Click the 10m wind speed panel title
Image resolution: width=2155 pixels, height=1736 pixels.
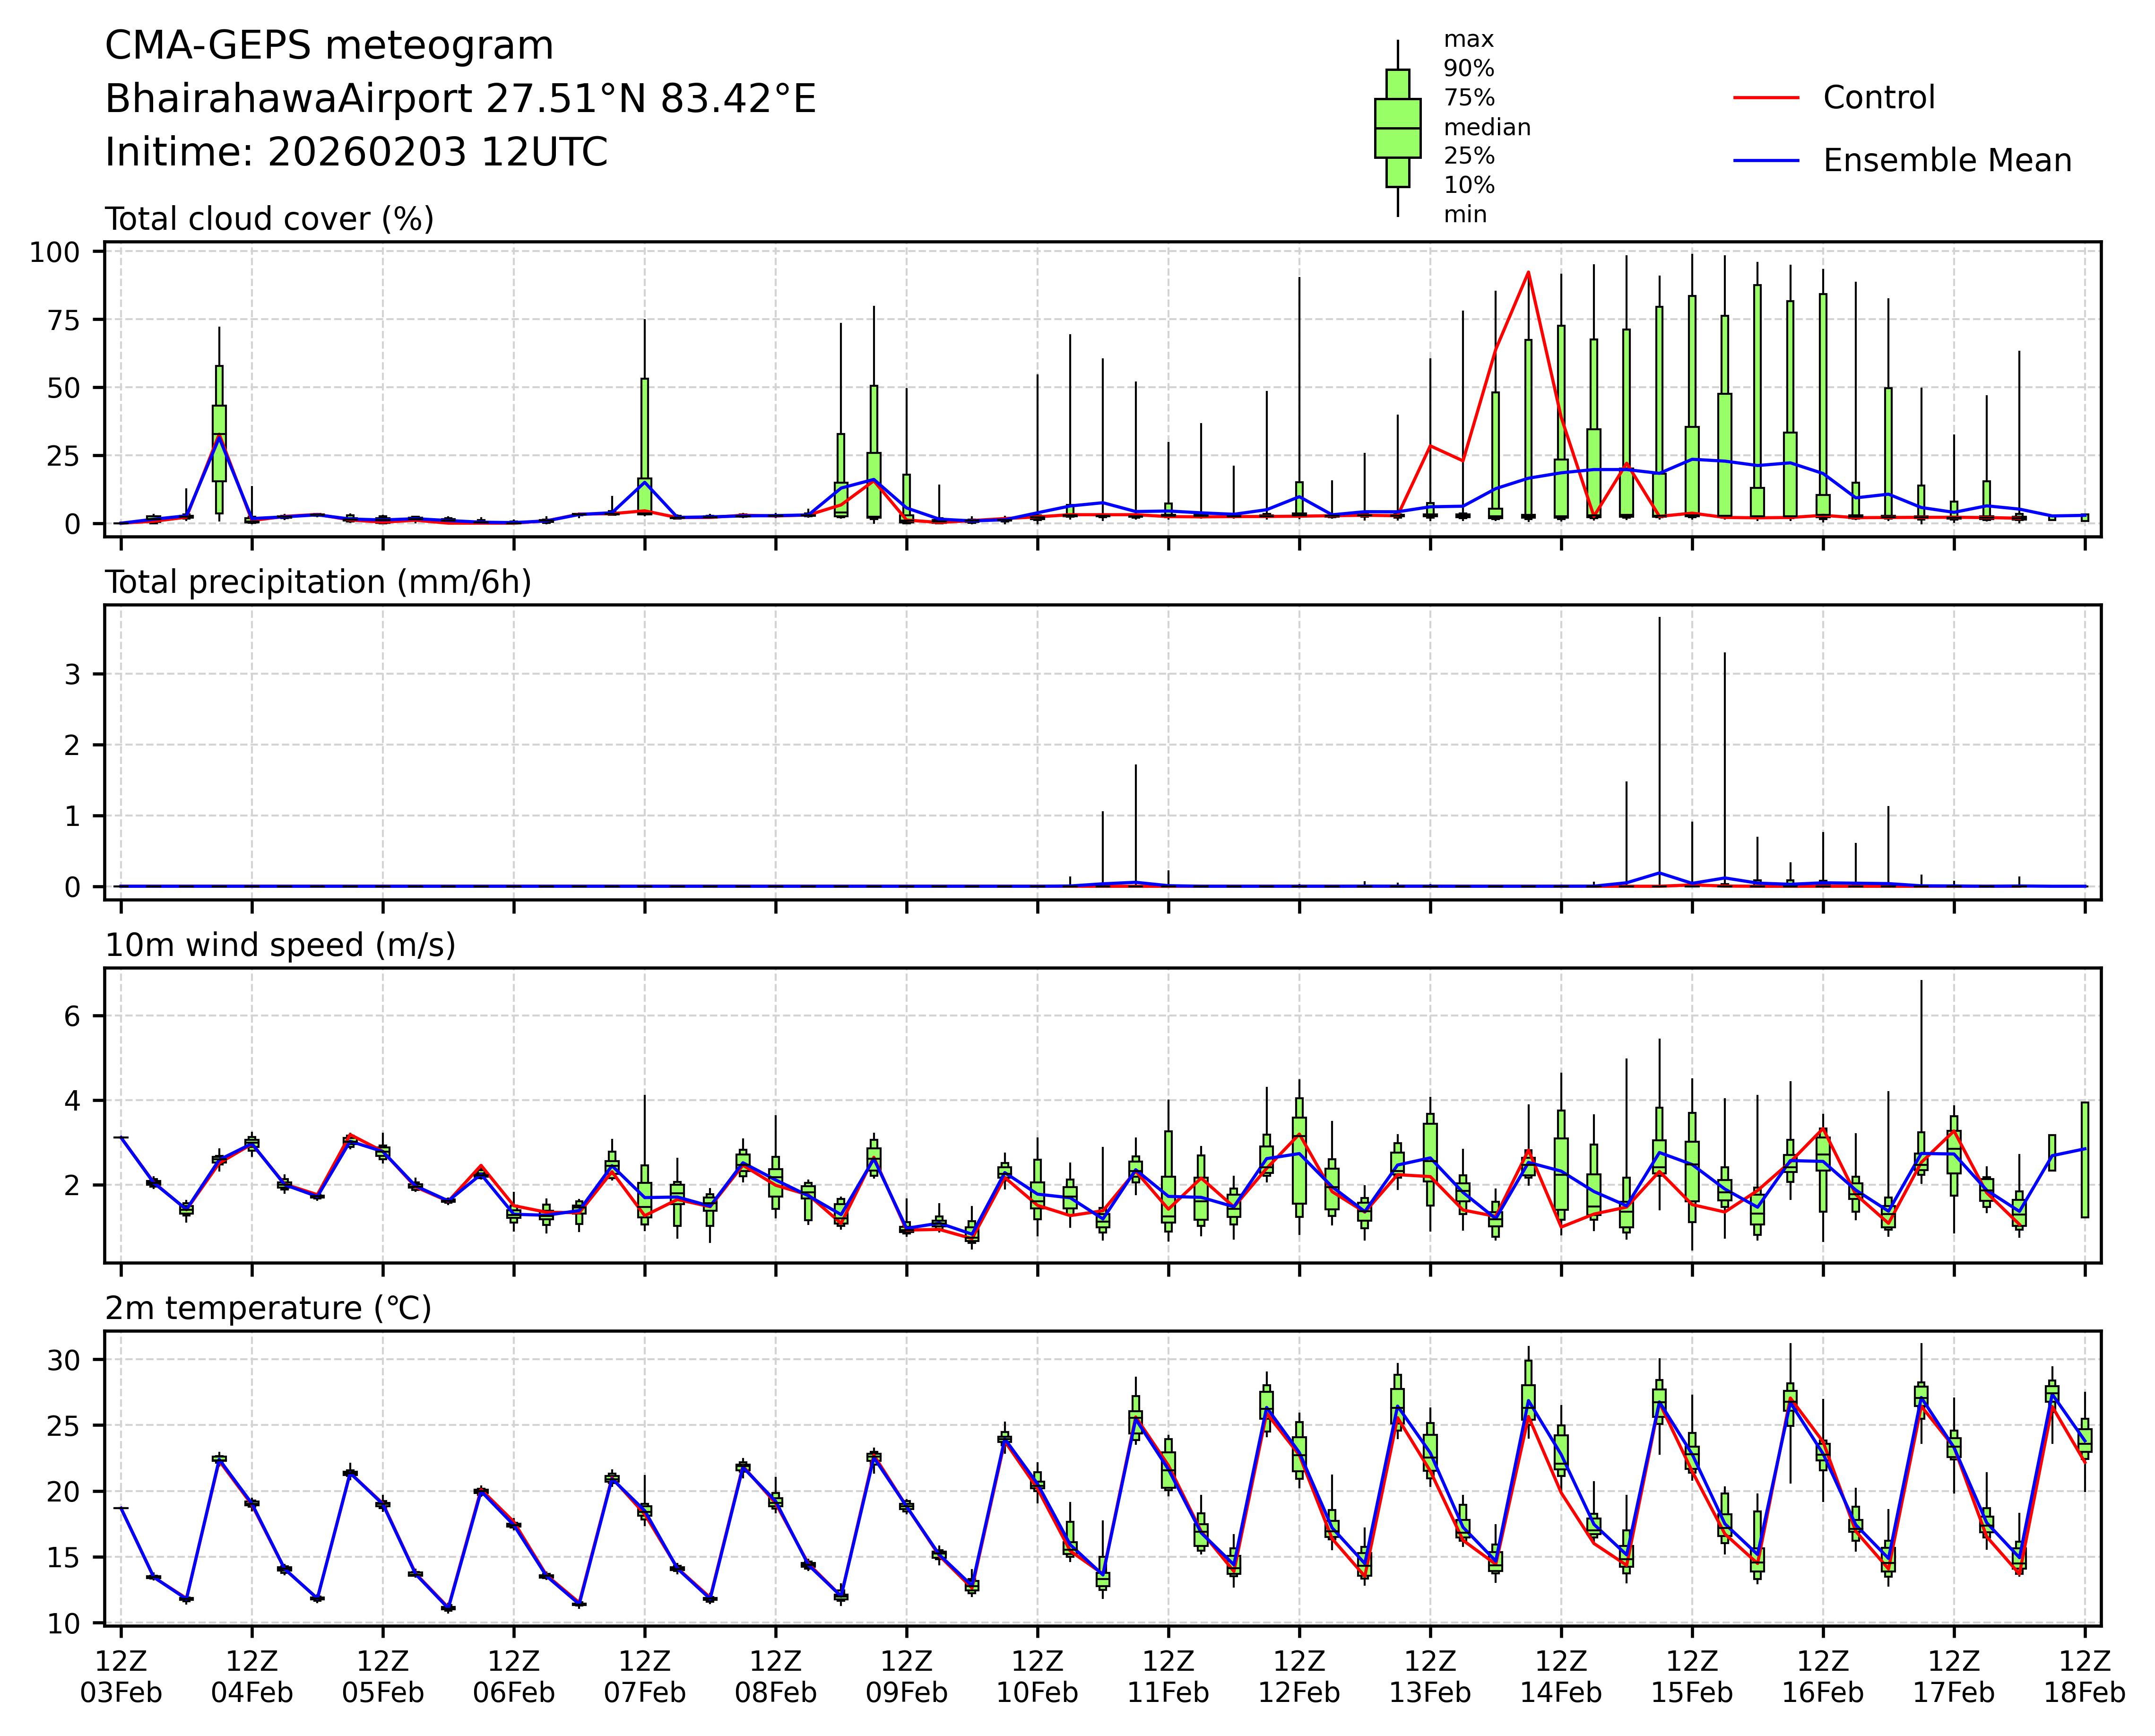click(280, 945)
